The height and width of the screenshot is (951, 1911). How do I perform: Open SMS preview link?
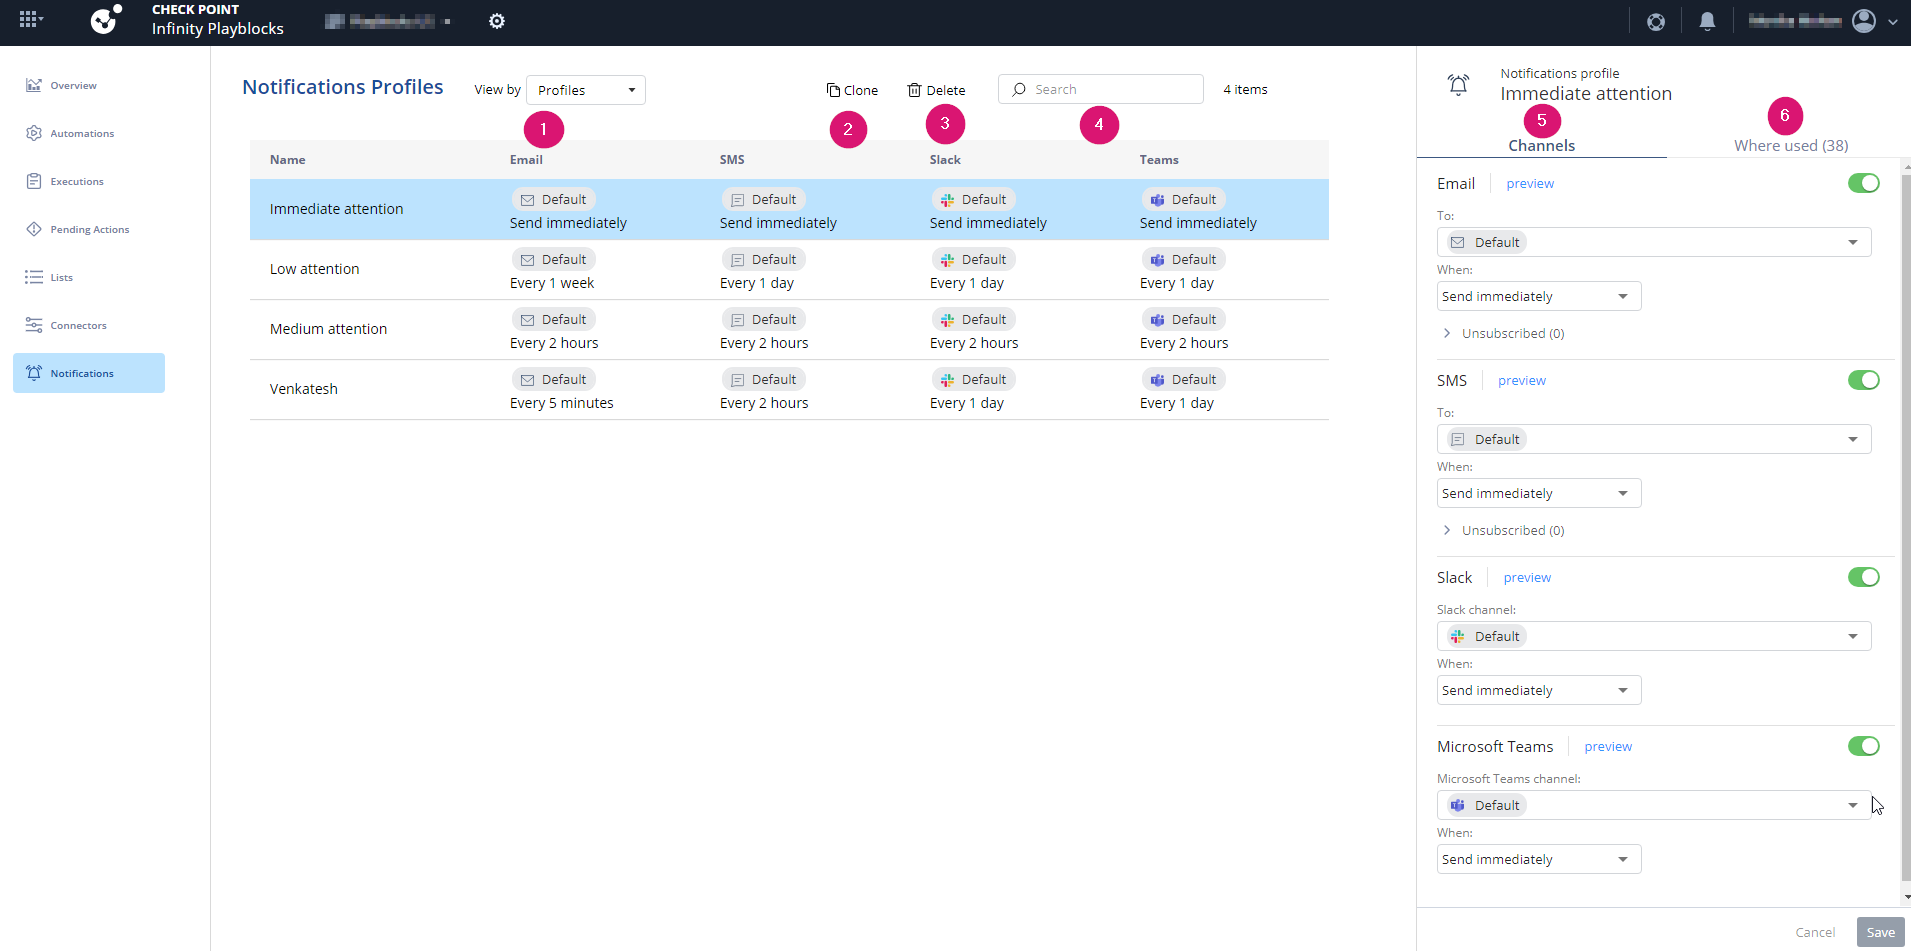[x=1522, y=380]
